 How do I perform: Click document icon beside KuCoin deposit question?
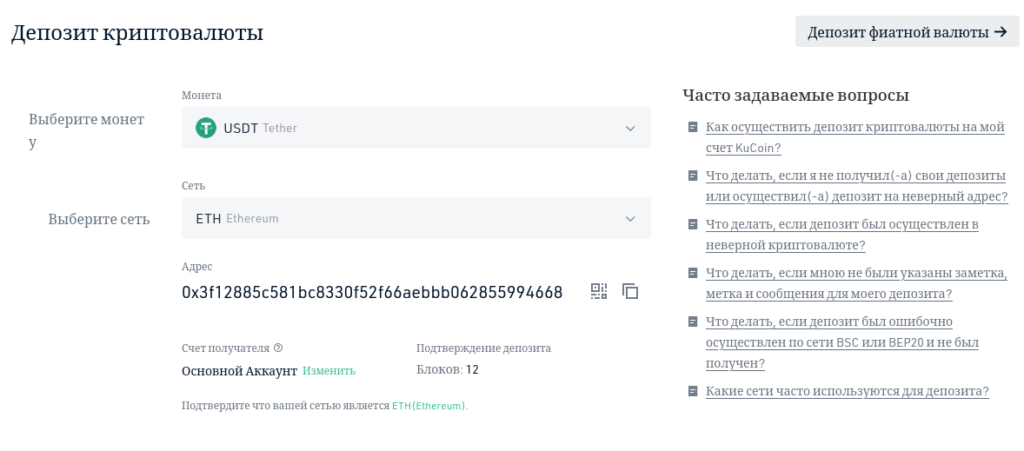pyautogui.click(x=692, y=127)
